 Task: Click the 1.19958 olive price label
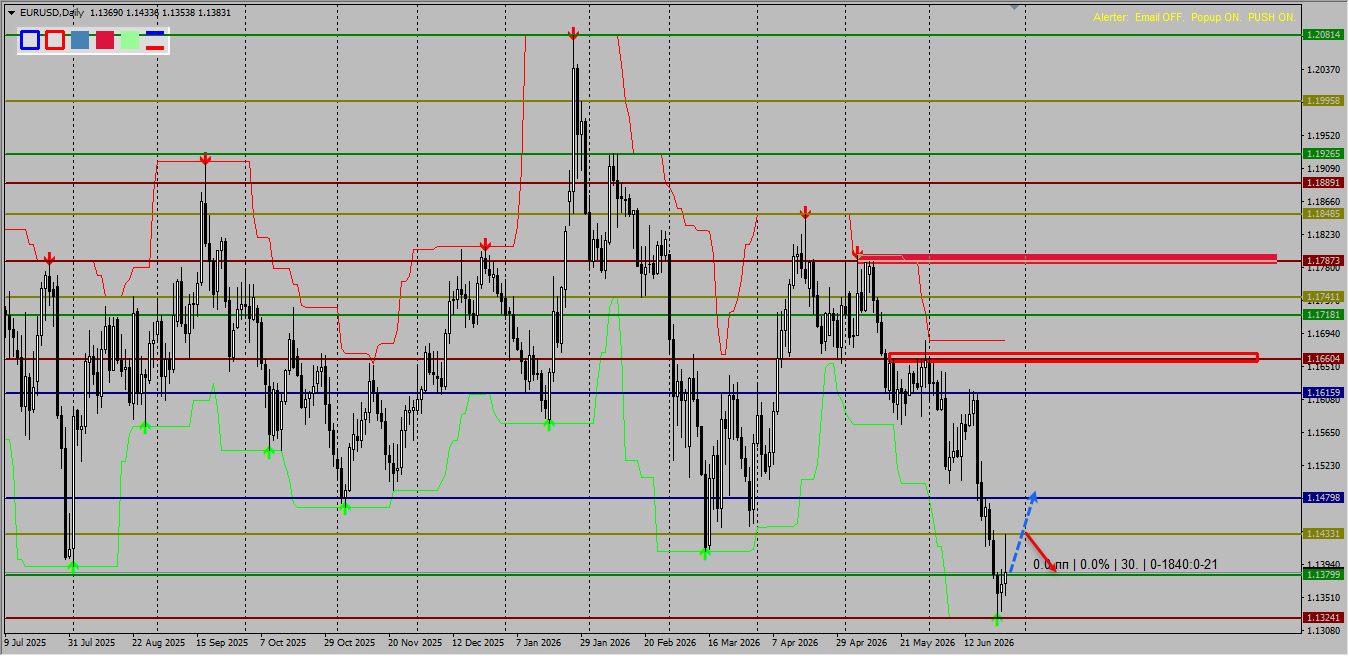[1324, 101]
